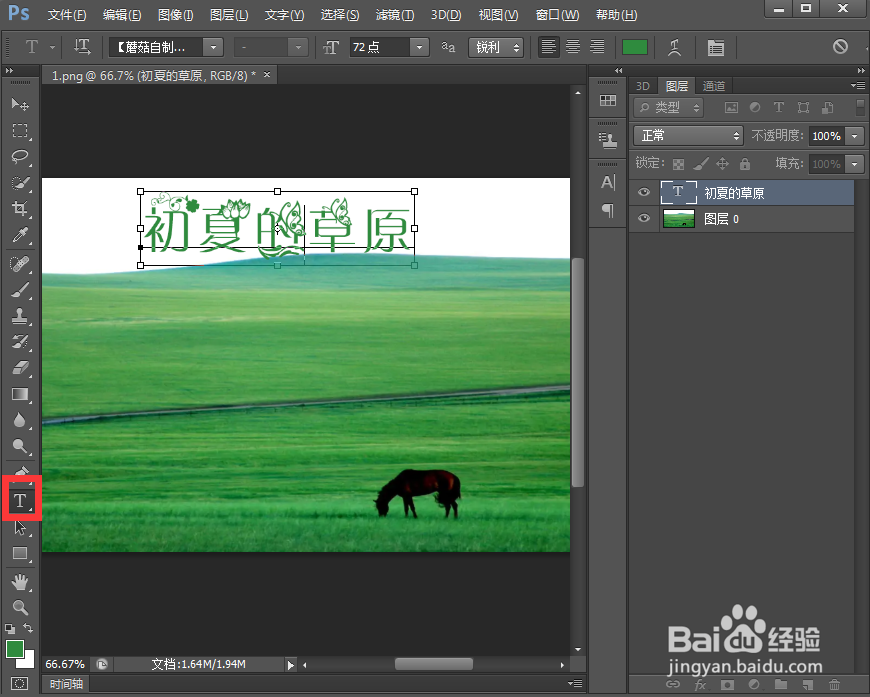The height and width of the screenshot is (697, 870).
Task: Hide the 图层 0 layer
Action: pyautogui.click(x=643, y=218)
